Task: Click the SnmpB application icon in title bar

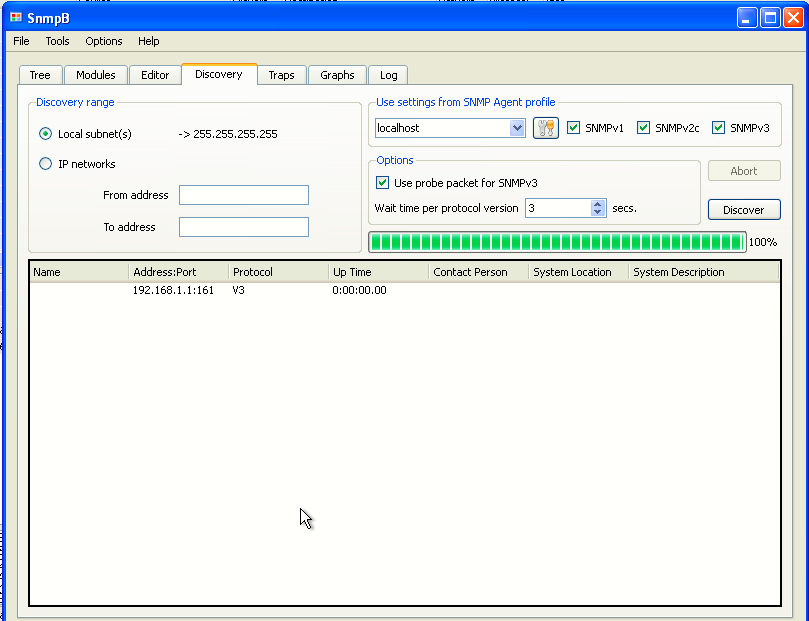Action: 16,18
